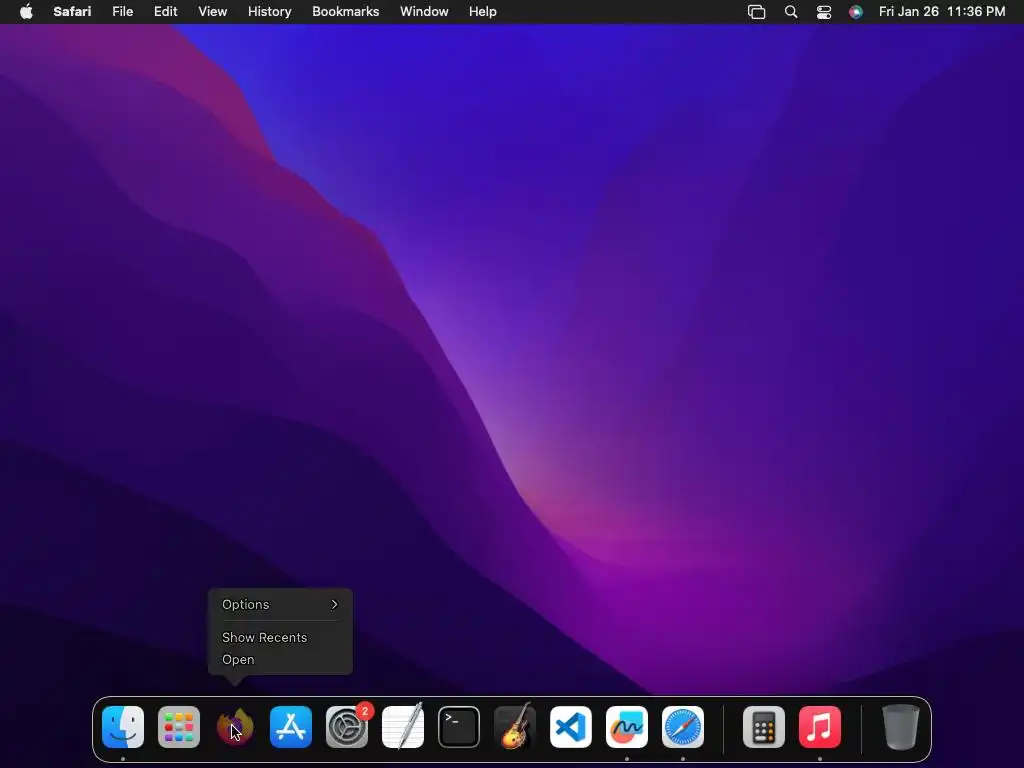Launch Music app from the Dock
Screen dimensions: 1024x768
[x=820, y=727]
